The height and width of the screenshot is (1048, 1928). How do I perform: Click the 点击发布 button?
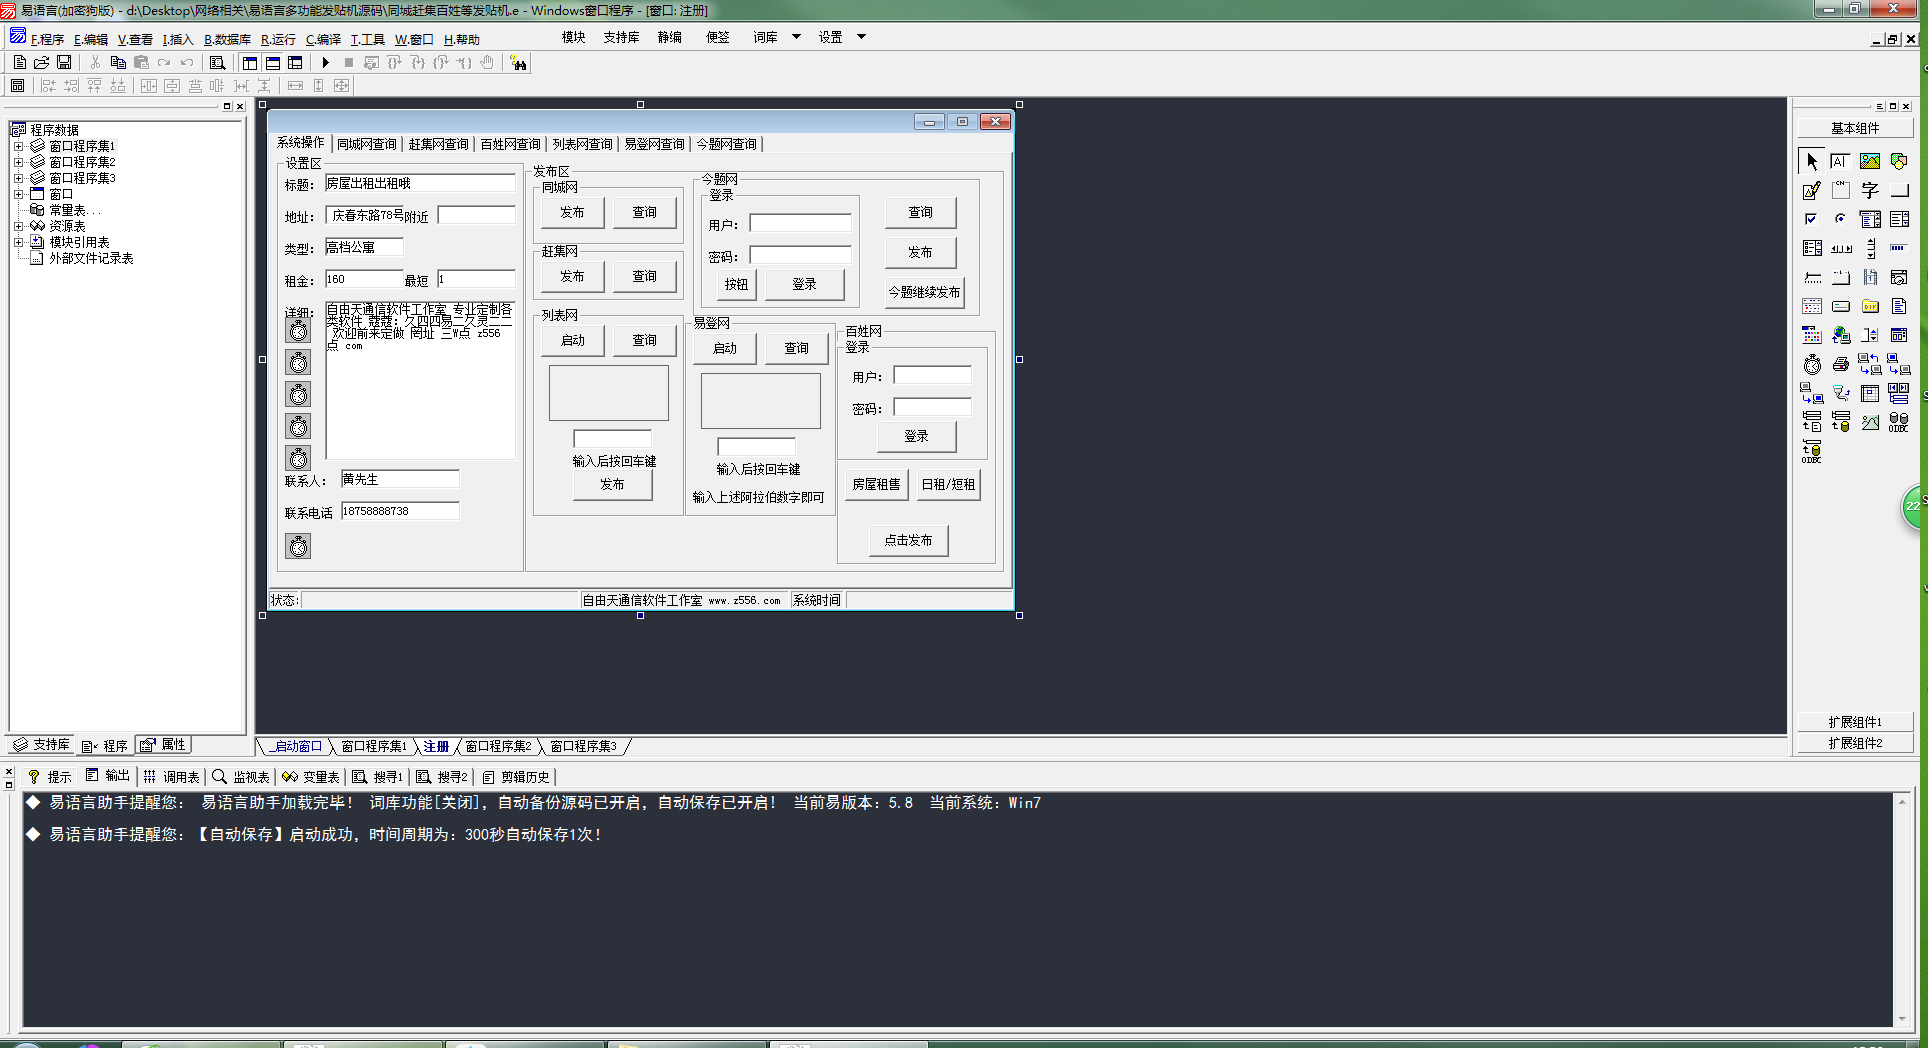908,540
